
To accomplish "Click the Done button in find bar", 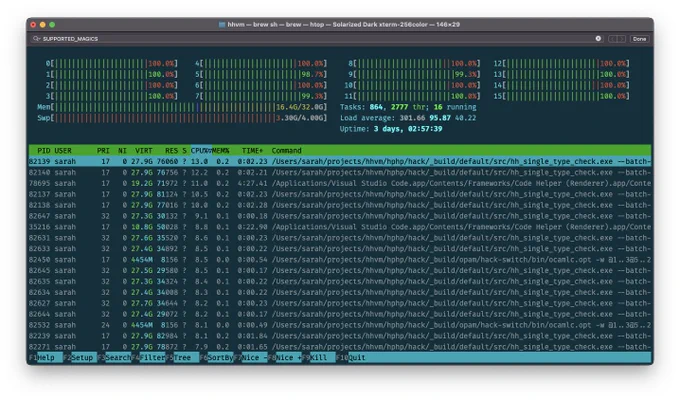I will pos(639,39).
